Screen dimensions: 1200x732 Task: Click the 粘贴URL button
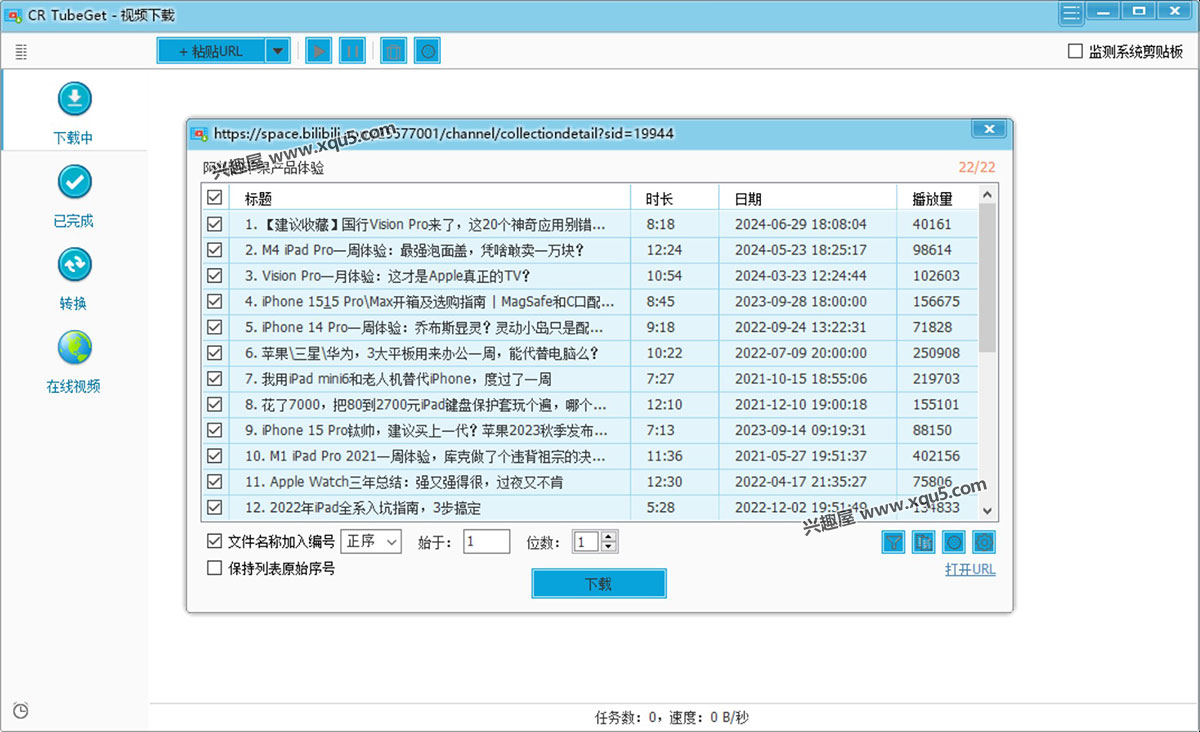coord(212,51)
